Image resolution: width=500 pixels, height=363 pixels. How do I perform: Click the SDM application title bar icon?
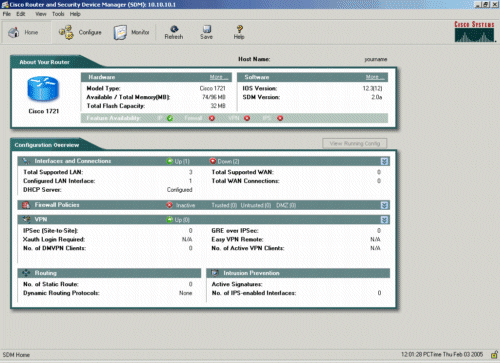click(x=5, y=5)
